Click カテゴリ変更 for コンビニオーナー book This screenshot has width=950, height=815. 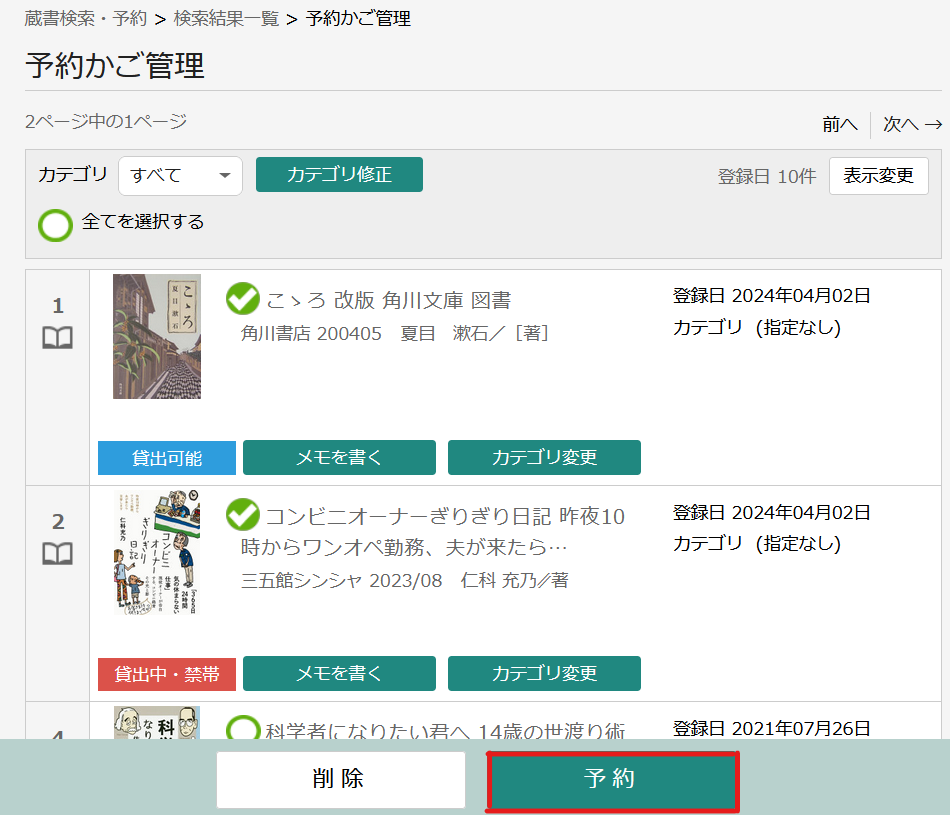544,673
